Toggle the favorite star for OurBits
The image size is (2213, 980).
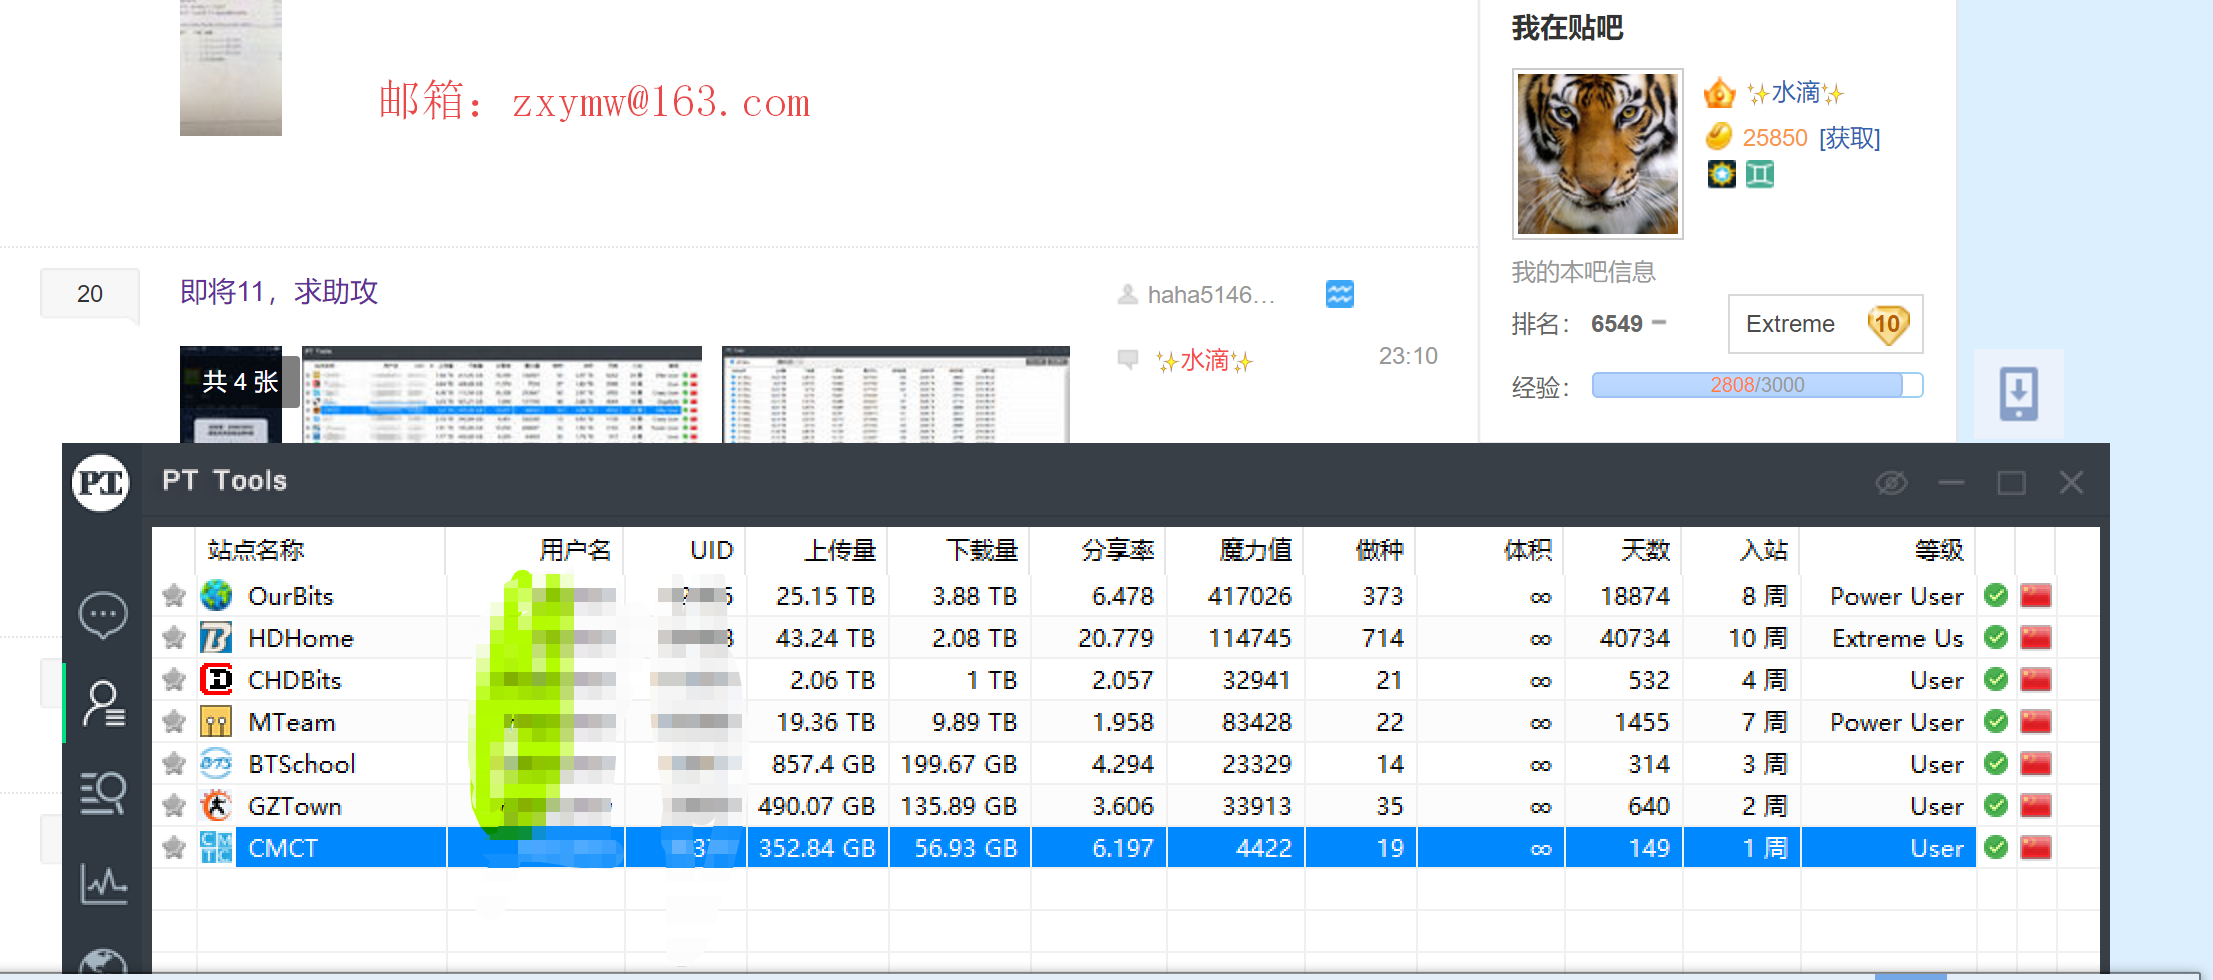click(x=174, y=596)
